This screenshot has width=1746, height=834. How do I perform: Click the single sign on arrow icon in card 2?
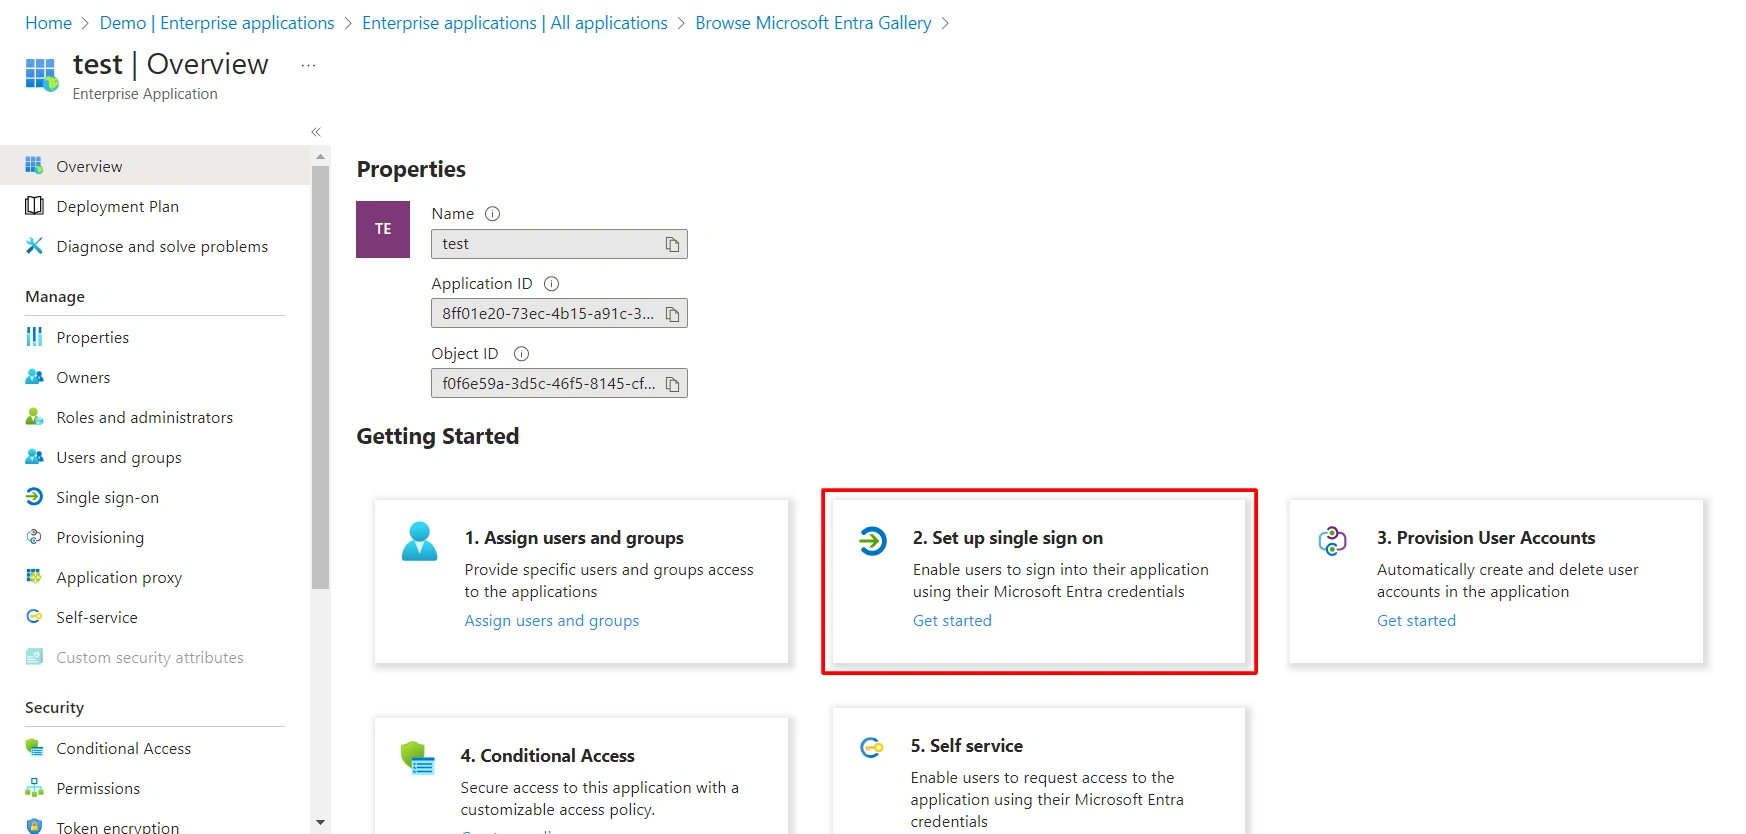click(872, 541)
